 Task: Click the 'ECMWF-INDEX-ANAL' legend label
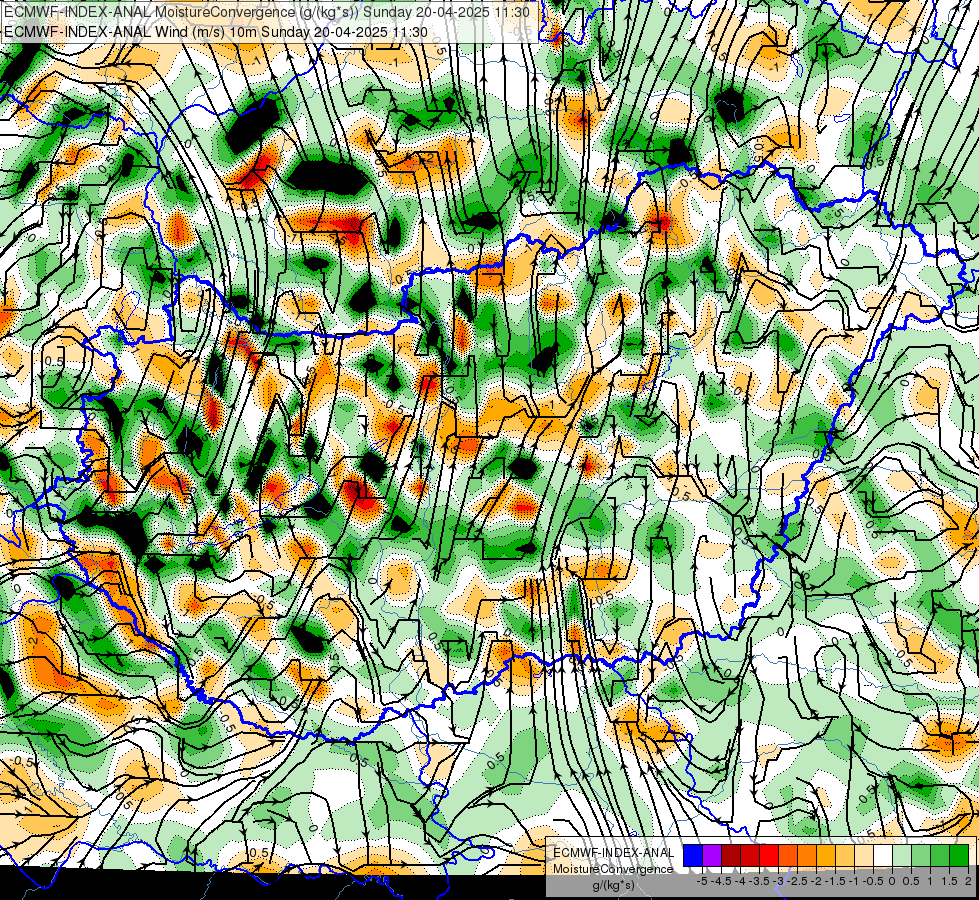[x=614, y=853]
